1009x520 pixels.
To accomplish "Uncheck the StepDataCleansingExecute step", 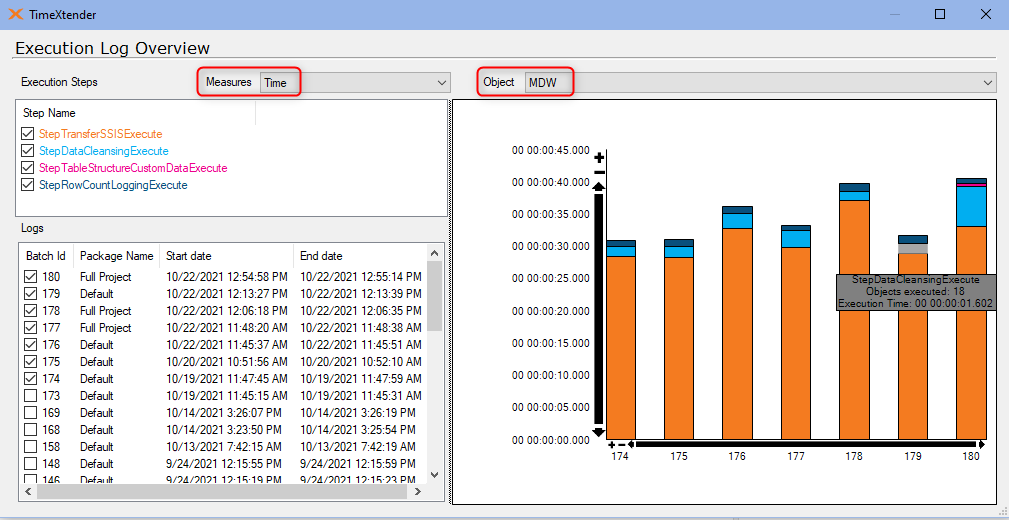I will [28, 151].
